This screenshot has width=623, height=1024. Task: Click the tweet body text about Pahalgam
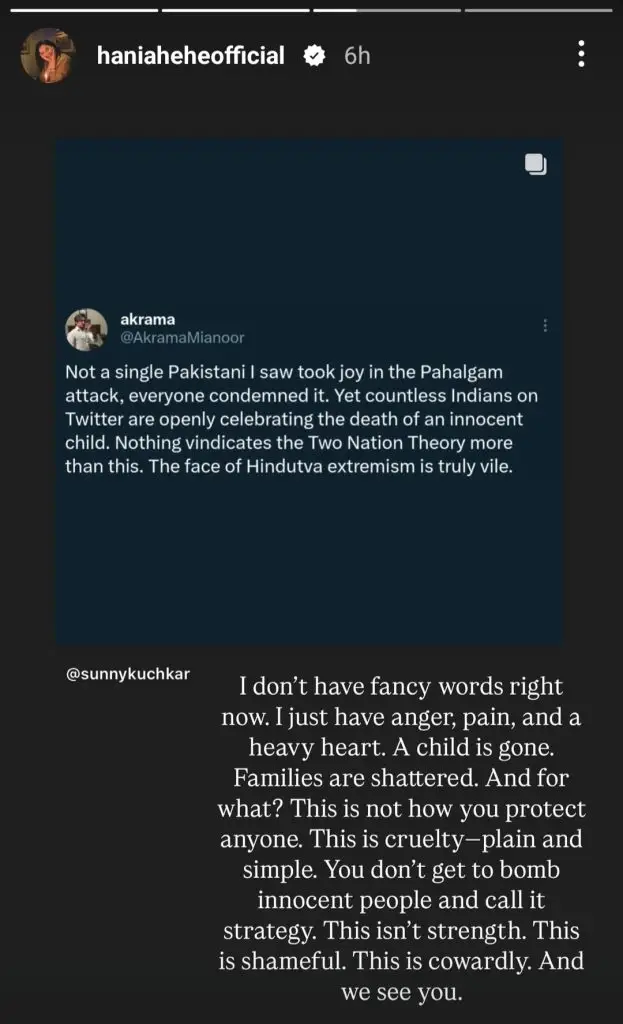point(295,419)
